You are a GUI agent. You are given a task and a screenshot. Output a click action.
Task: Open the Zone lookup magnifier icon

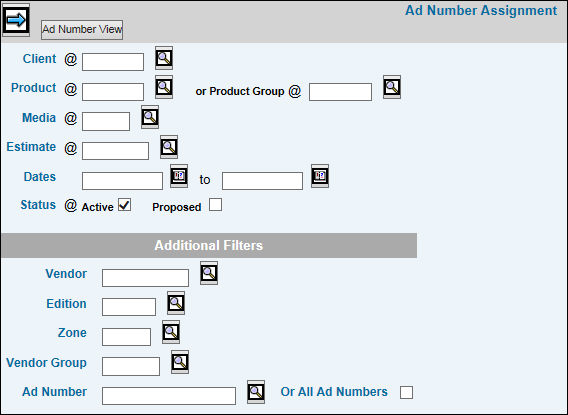[171, 332]
